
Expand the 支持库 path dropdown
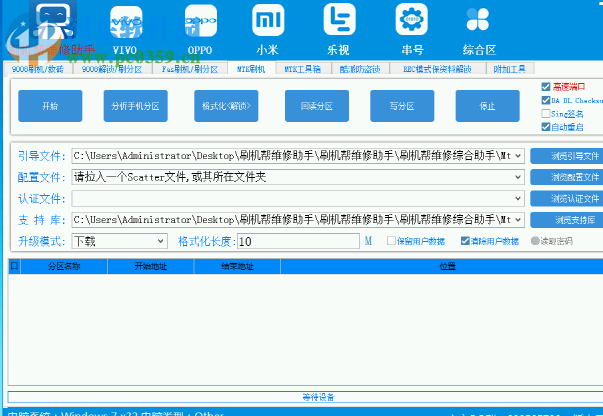(x=518, y=220)
